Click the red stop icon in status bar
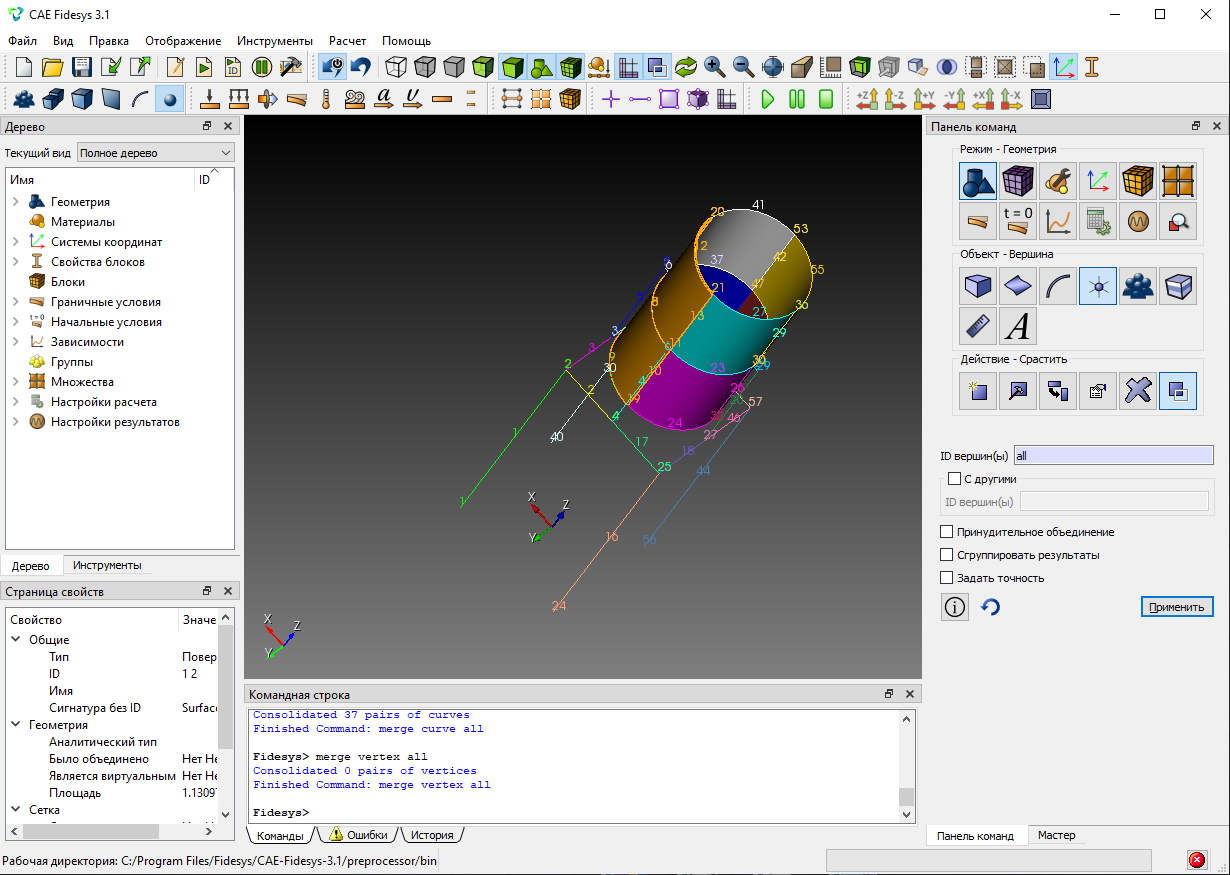Viewport: 1230px width, 875px height. pyautogui.click(x=1196, y=860)
